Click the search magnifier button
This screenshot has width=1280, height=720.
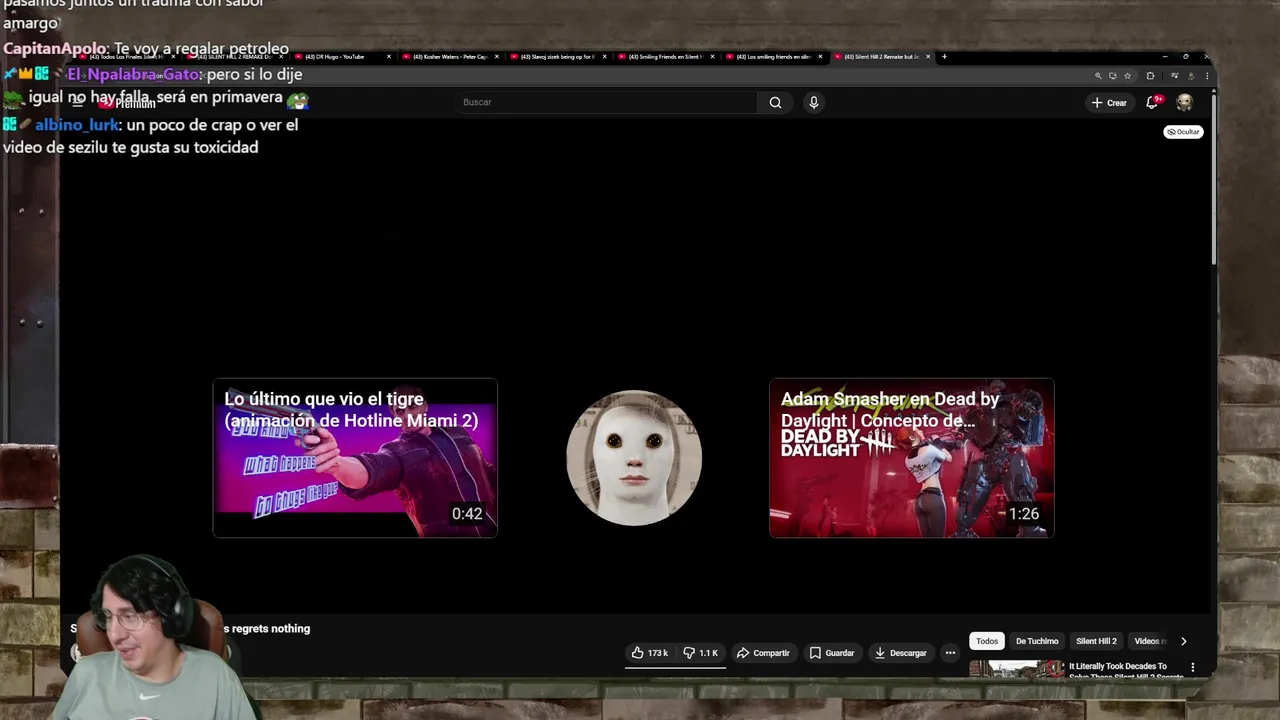pyautogui.click(x=775, y=102)
